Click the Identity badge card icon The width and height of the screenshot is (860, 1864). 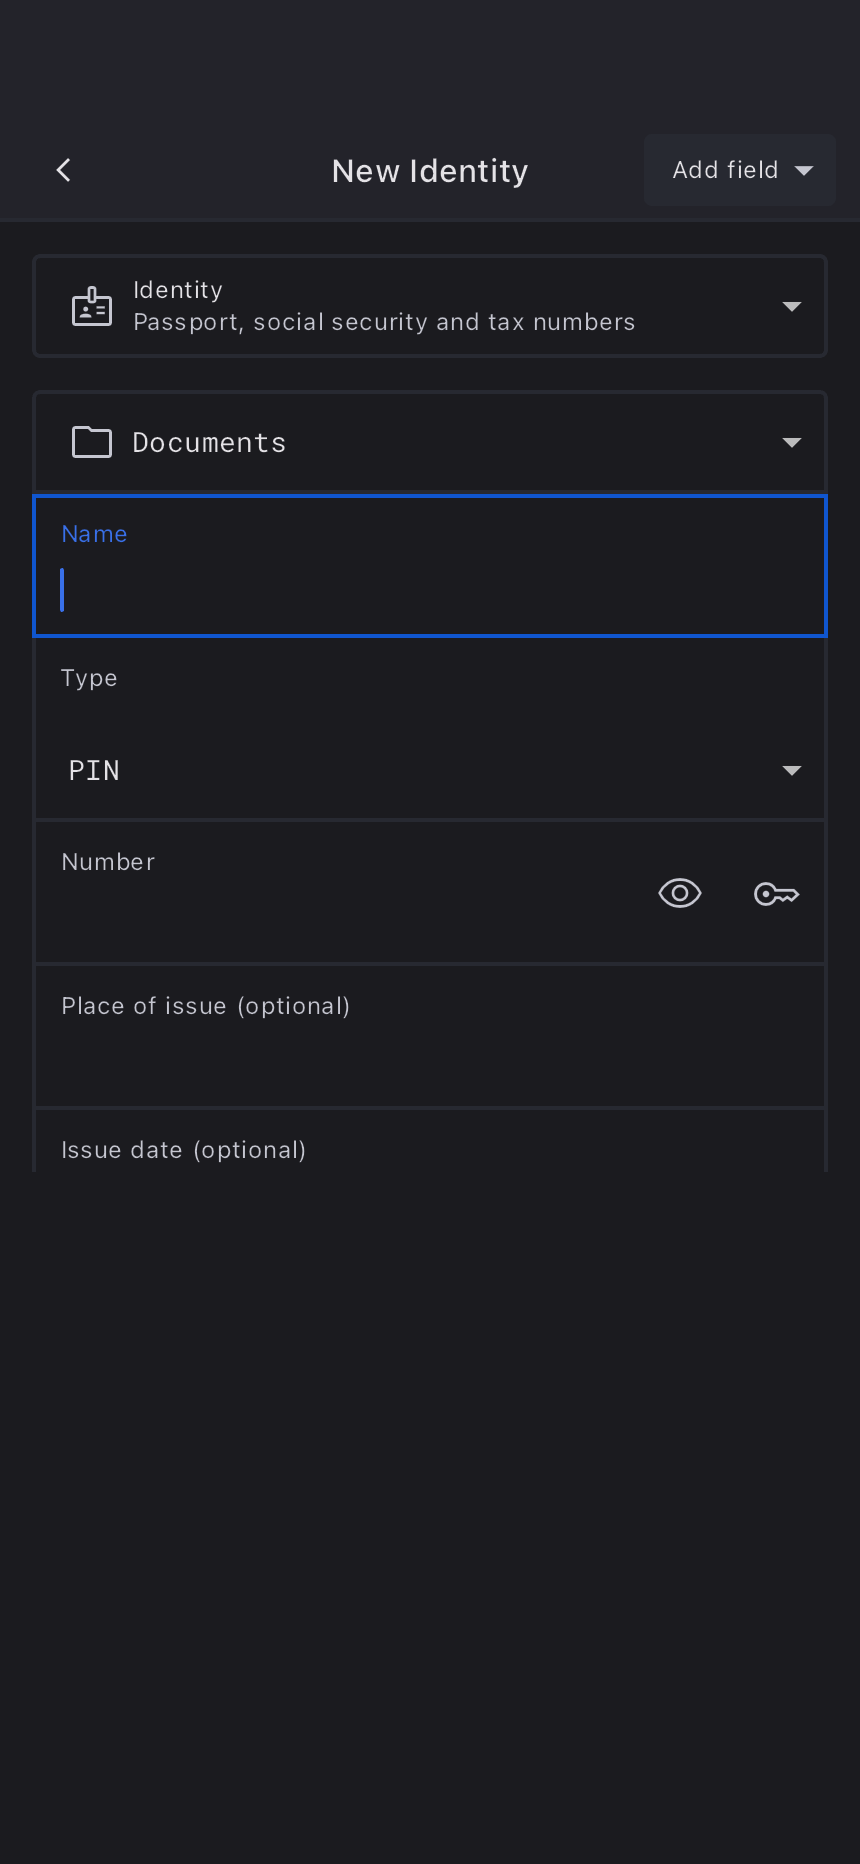[x=92, y=307]
